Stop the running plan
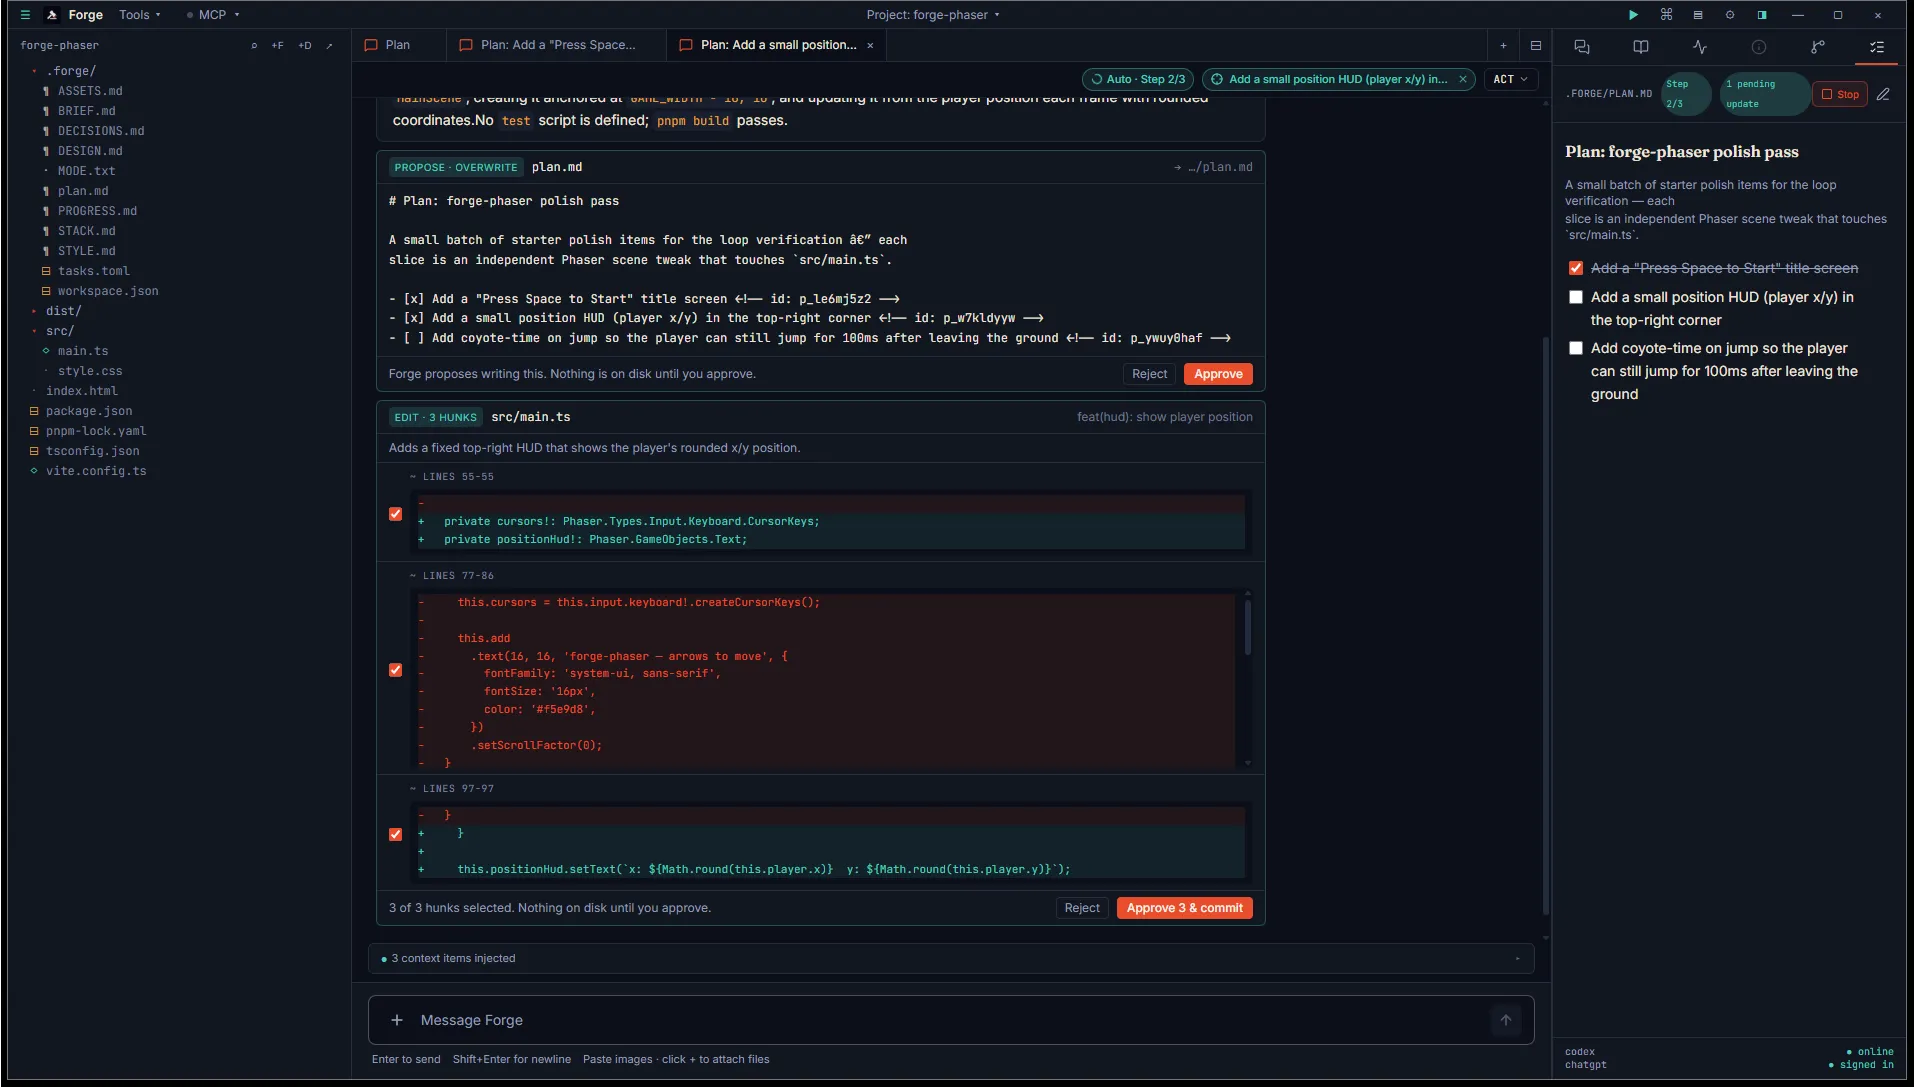The image size is (1914, 1087). click(x=1840, y=94)
